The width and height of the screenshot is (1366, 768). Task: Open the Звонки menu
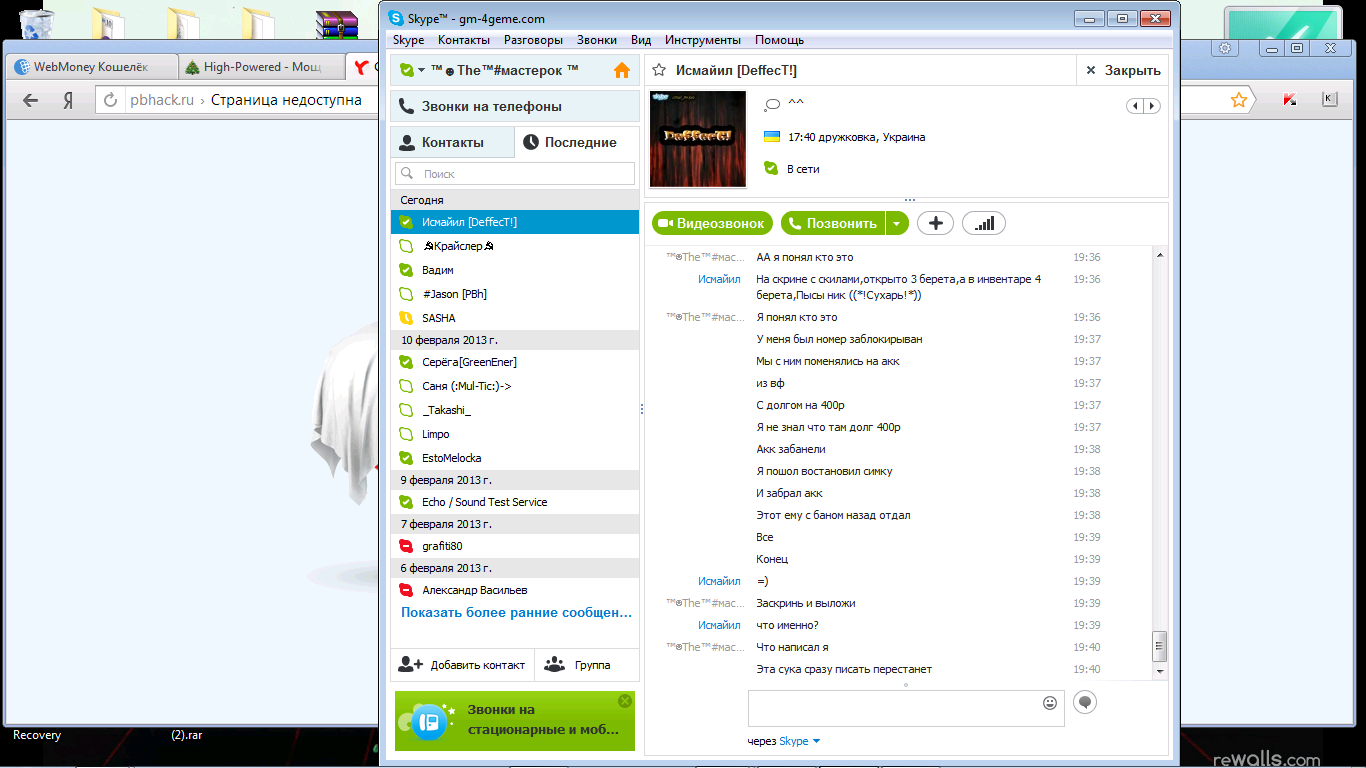[597, 40]
